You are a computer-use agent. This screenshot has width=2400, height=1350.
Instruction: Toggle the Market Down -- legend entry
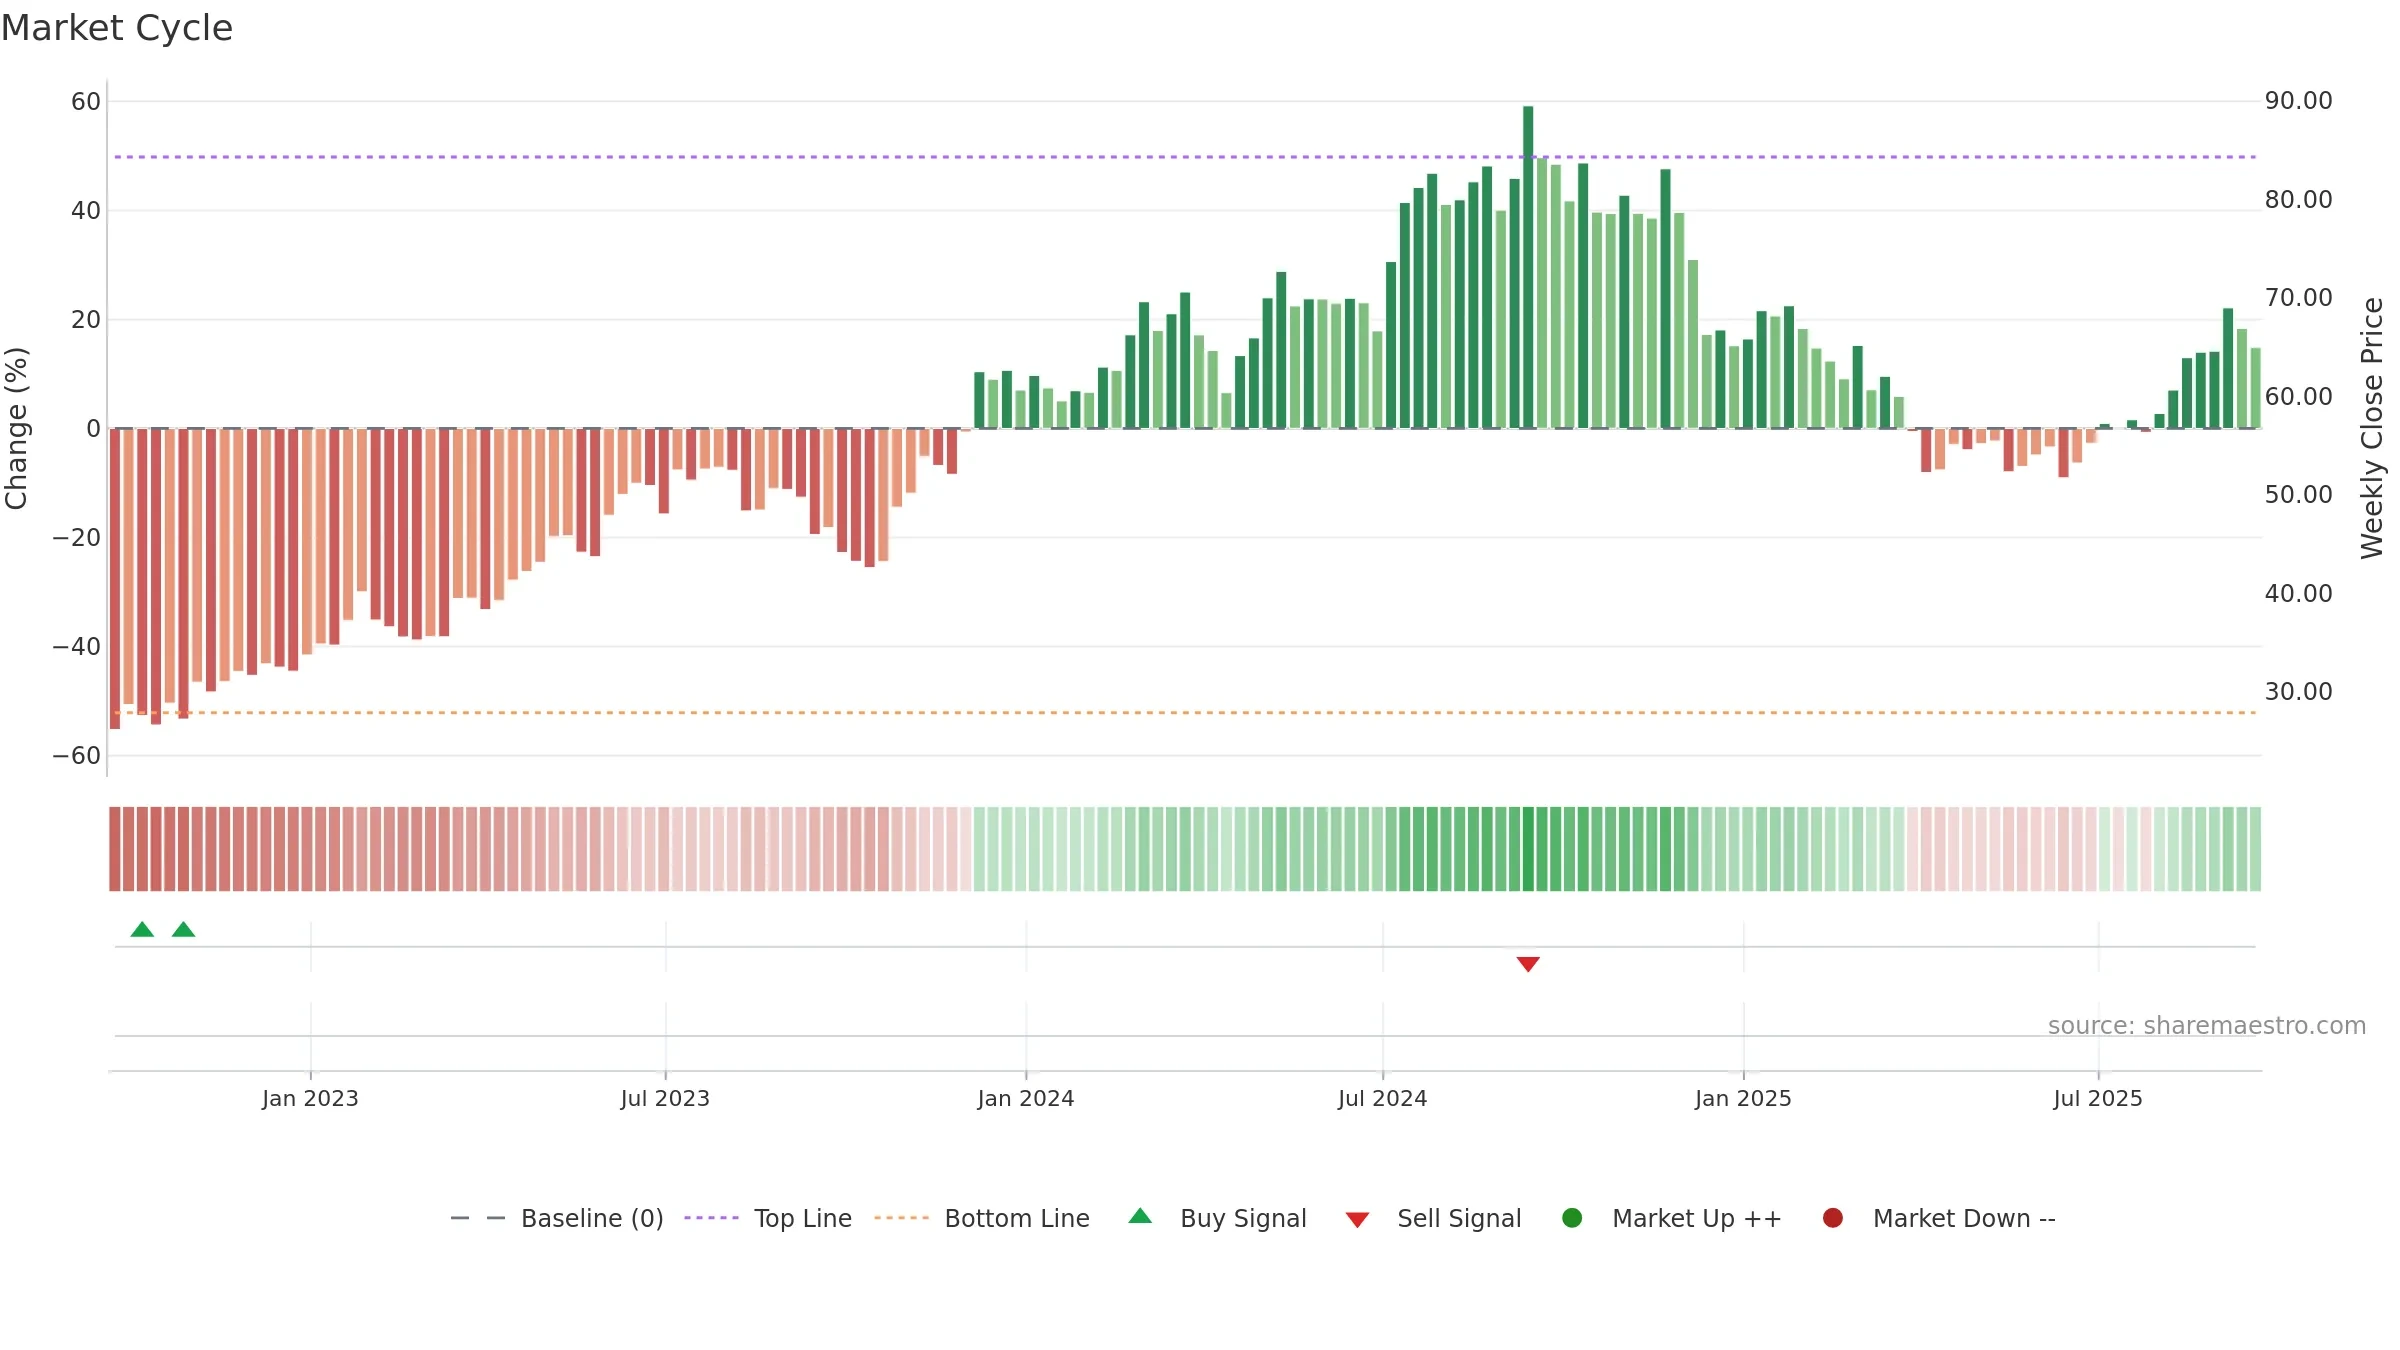click(x=1939, y=1218)
